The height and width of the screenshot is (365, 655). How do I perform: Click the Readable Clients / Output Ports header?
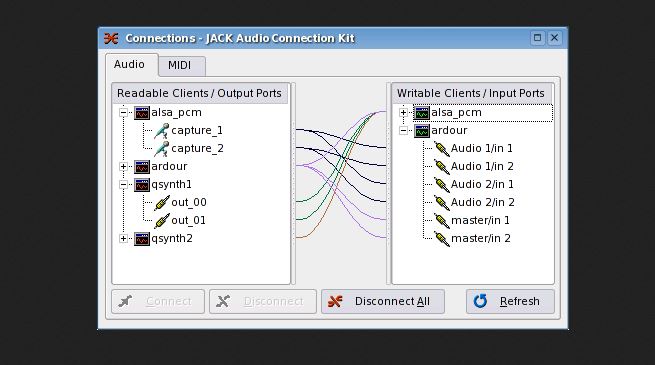pyautogui.click(x=200, y=93)
